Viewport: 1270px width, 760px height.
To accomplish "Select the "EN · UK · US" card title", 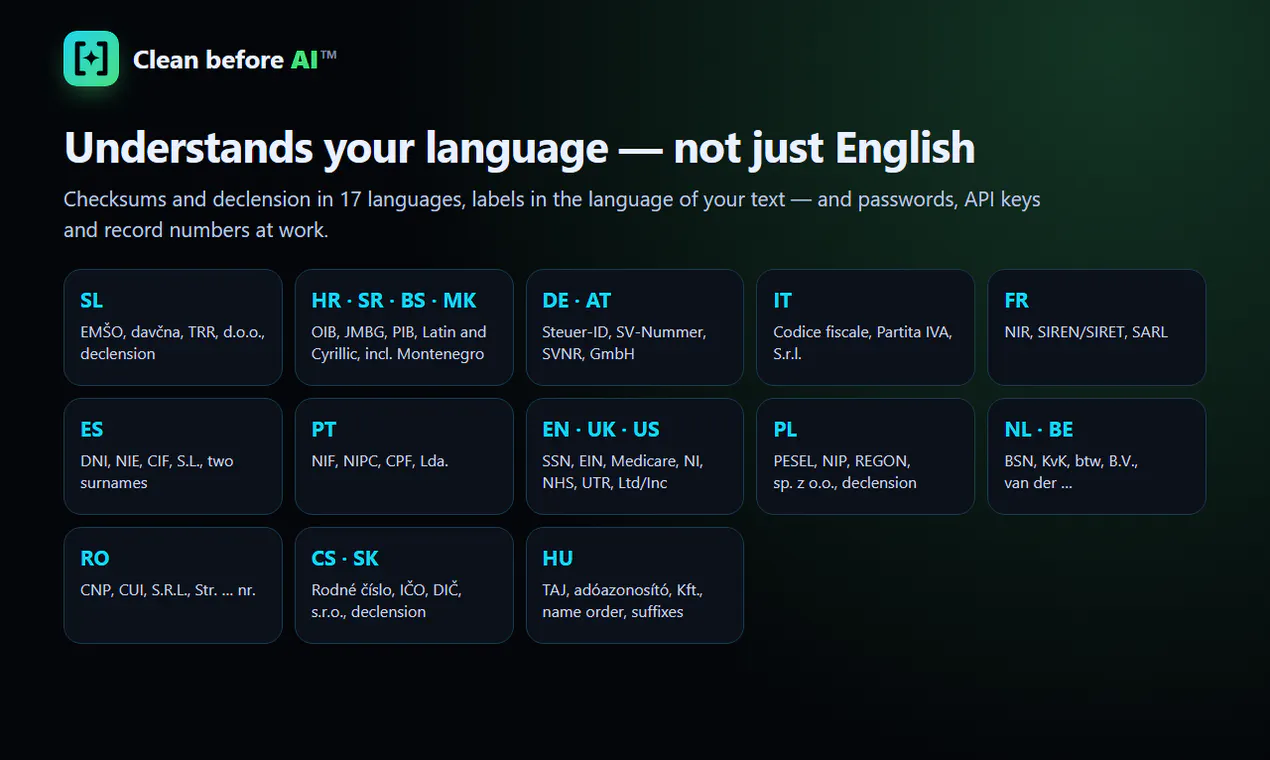I will point(601,429).
